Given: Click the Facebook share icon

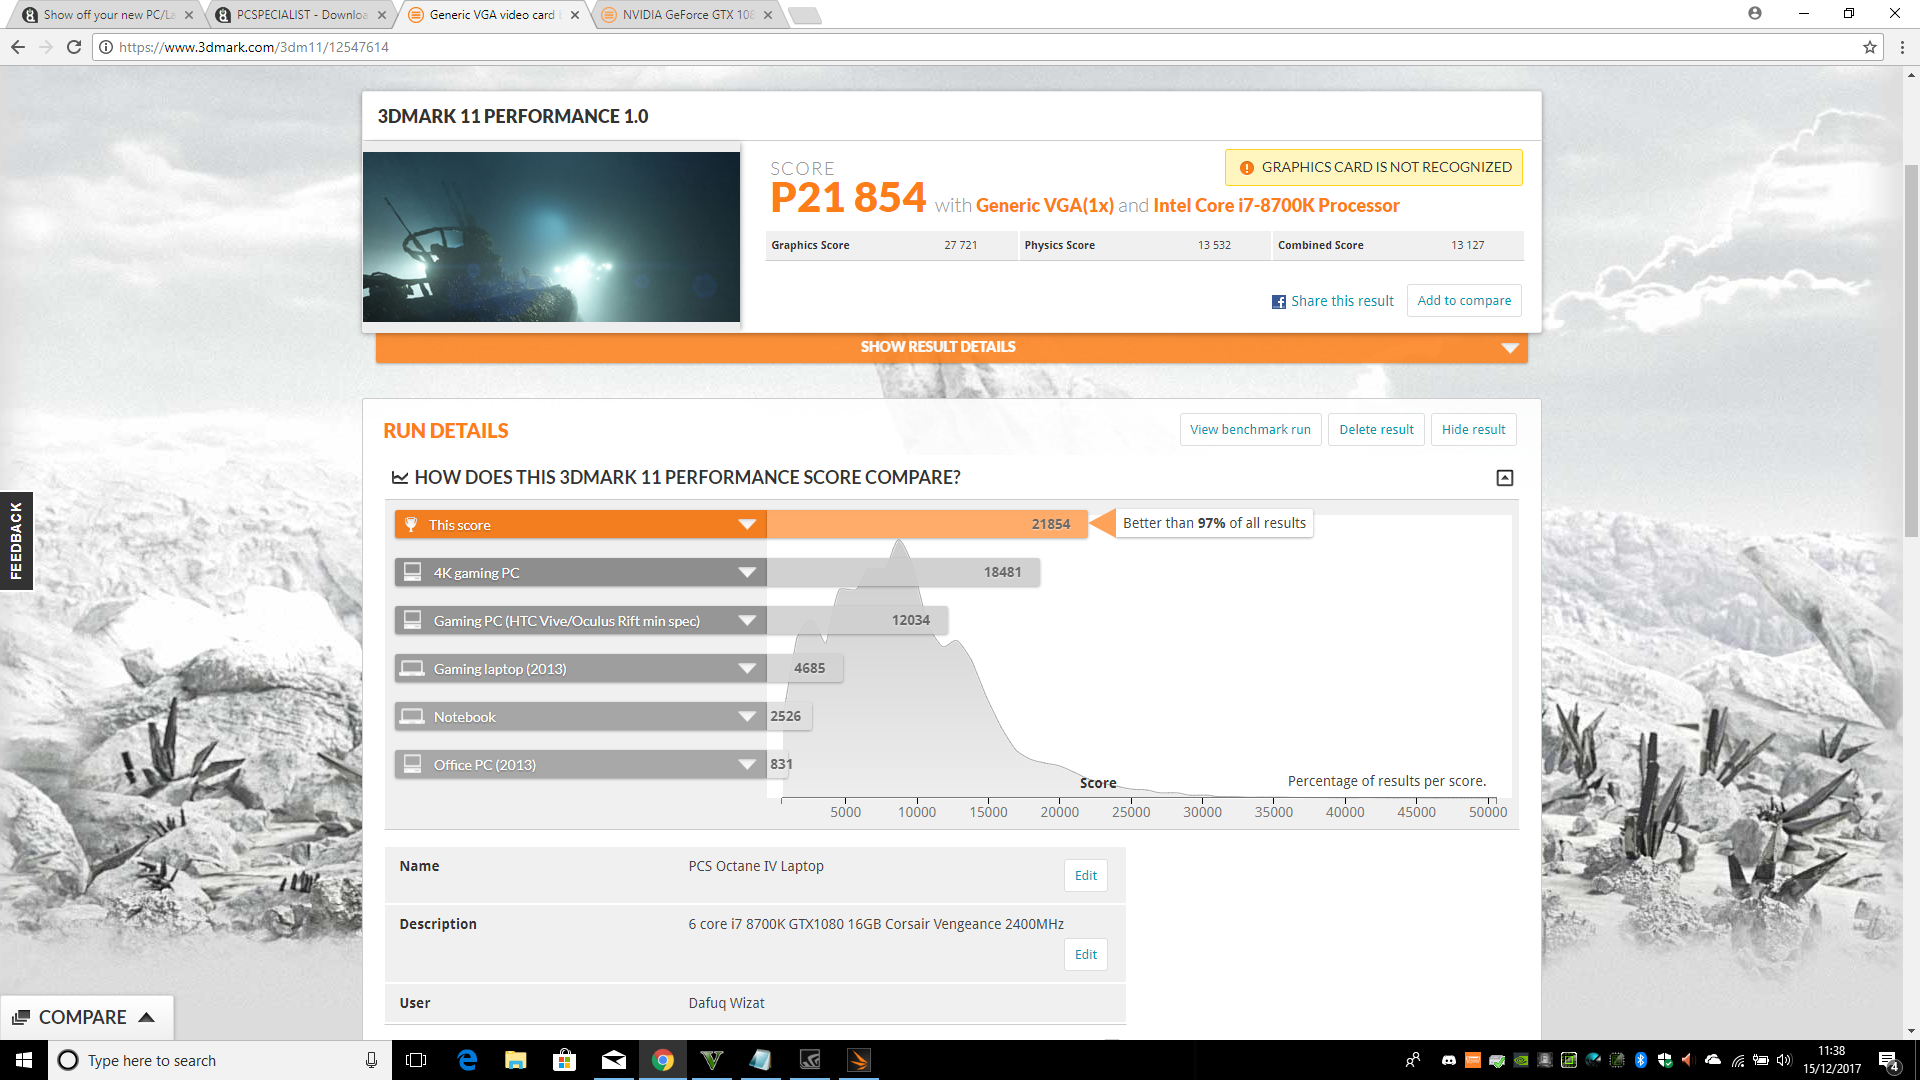Looking at the screenshot, I should (x=1278, y=301).
